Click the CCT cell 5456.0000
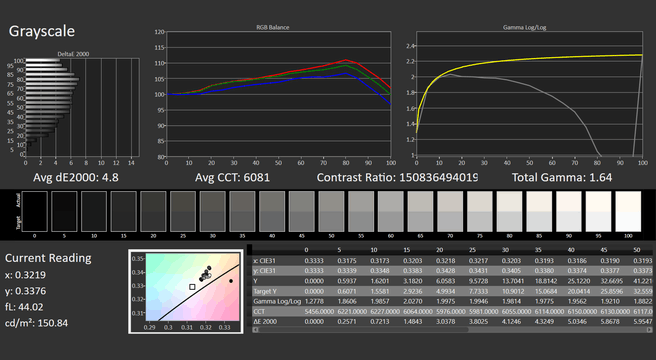This screenshot has width=656, height=360. click(319, 311)
